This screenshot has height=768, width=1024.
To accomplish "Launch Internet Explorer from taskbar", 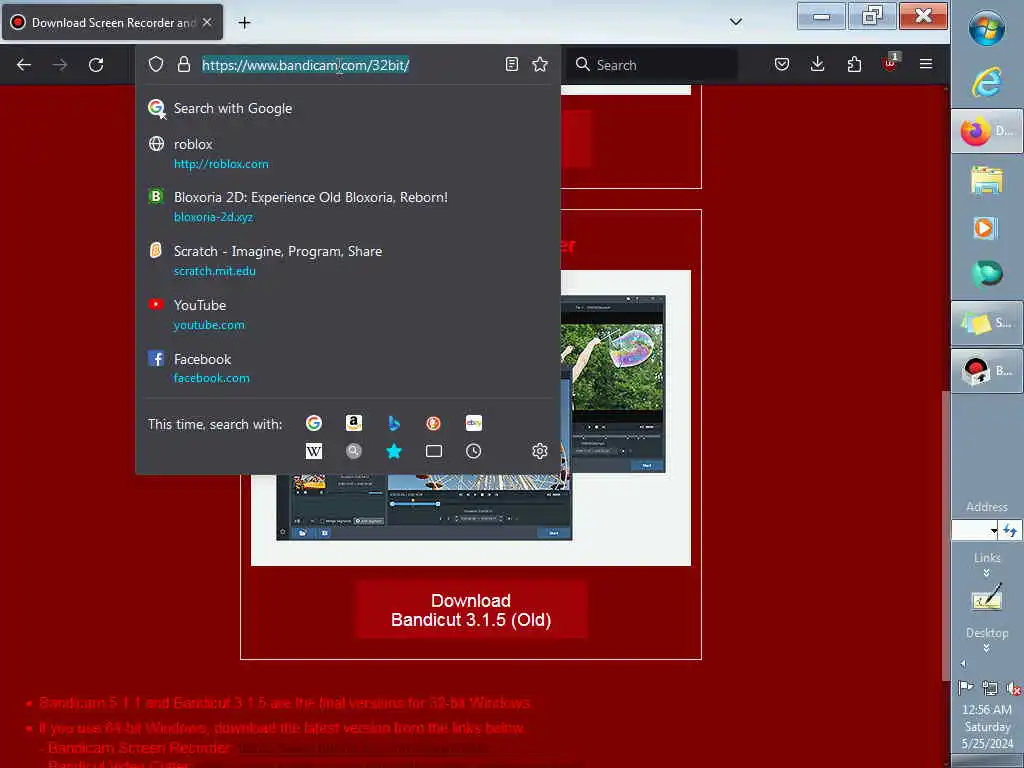I will [987, 83].
